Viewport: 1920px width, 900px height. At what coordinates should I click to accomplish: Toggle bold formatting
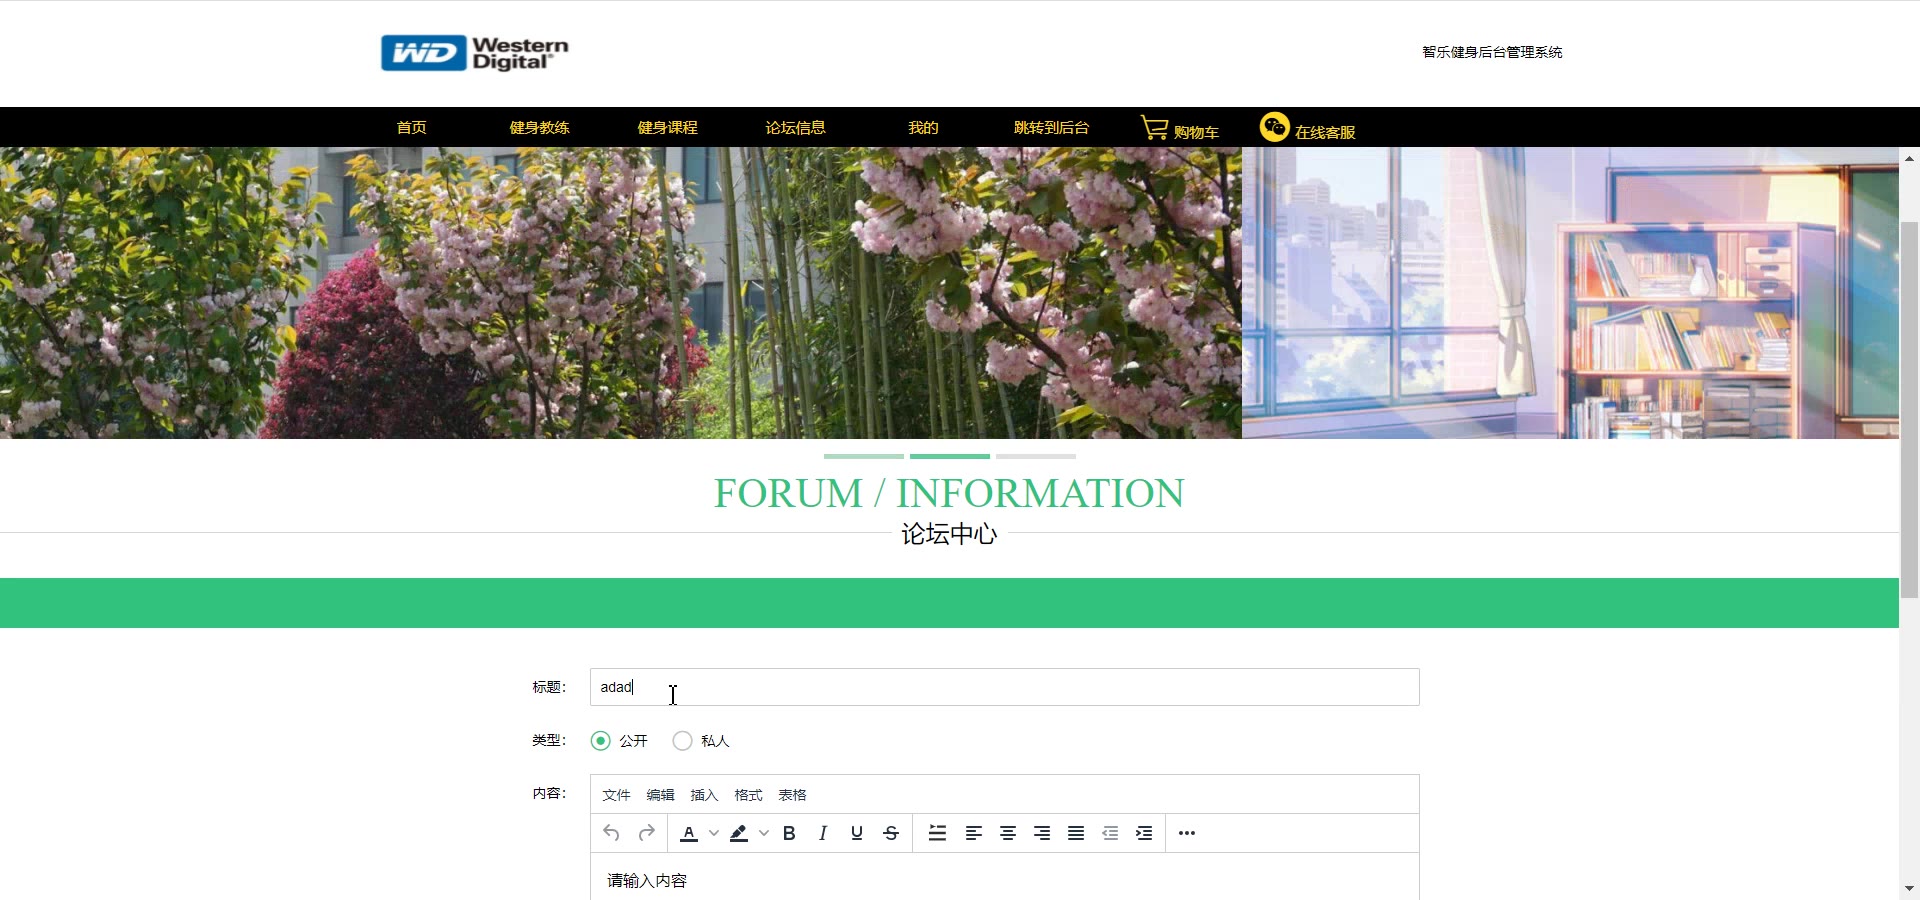coord(789,833)
